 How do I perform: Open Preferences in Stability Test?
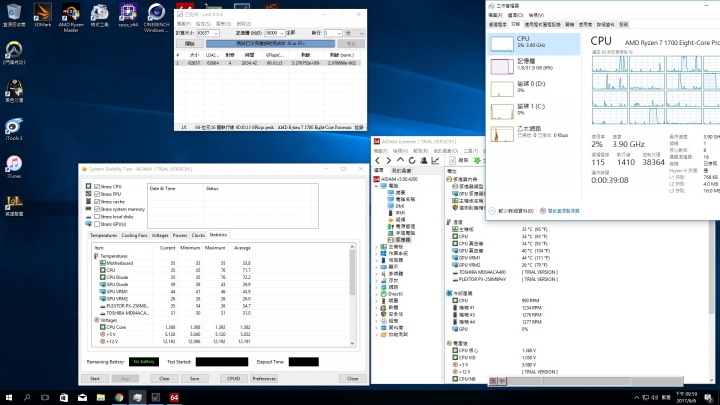pos(264,378)
